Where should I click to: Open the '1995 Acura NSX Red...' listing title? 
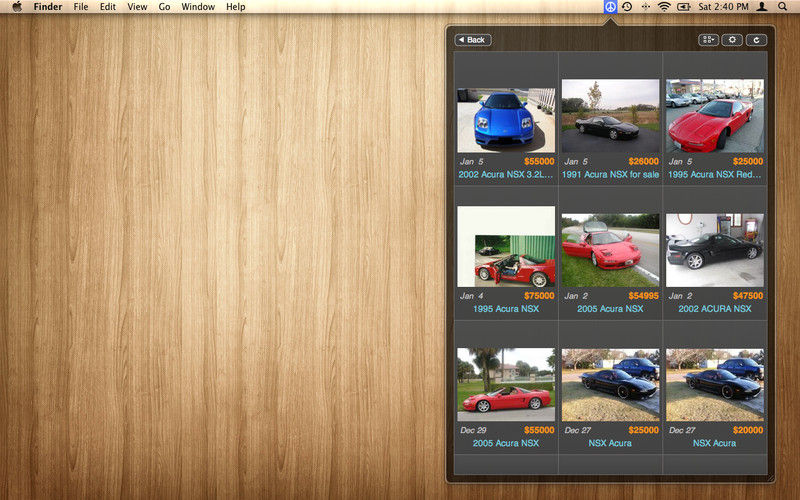(x=715, y=174)
